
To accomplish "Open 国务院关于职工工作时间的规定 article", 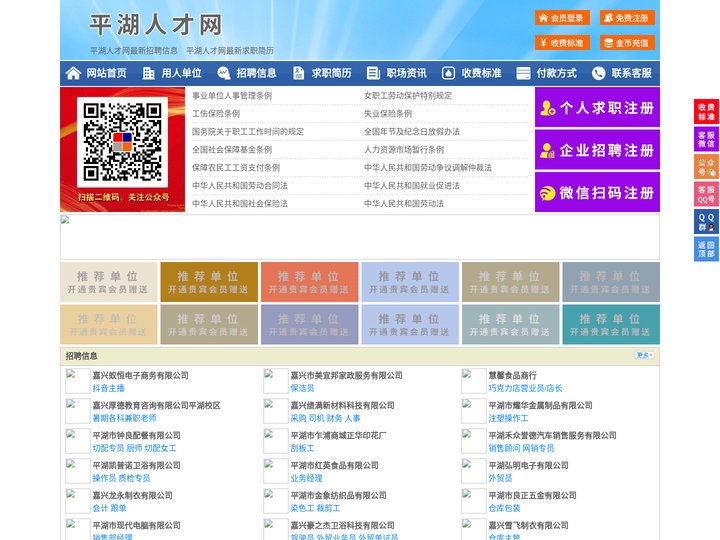I will pyautogui.click(x=248, y=132).
